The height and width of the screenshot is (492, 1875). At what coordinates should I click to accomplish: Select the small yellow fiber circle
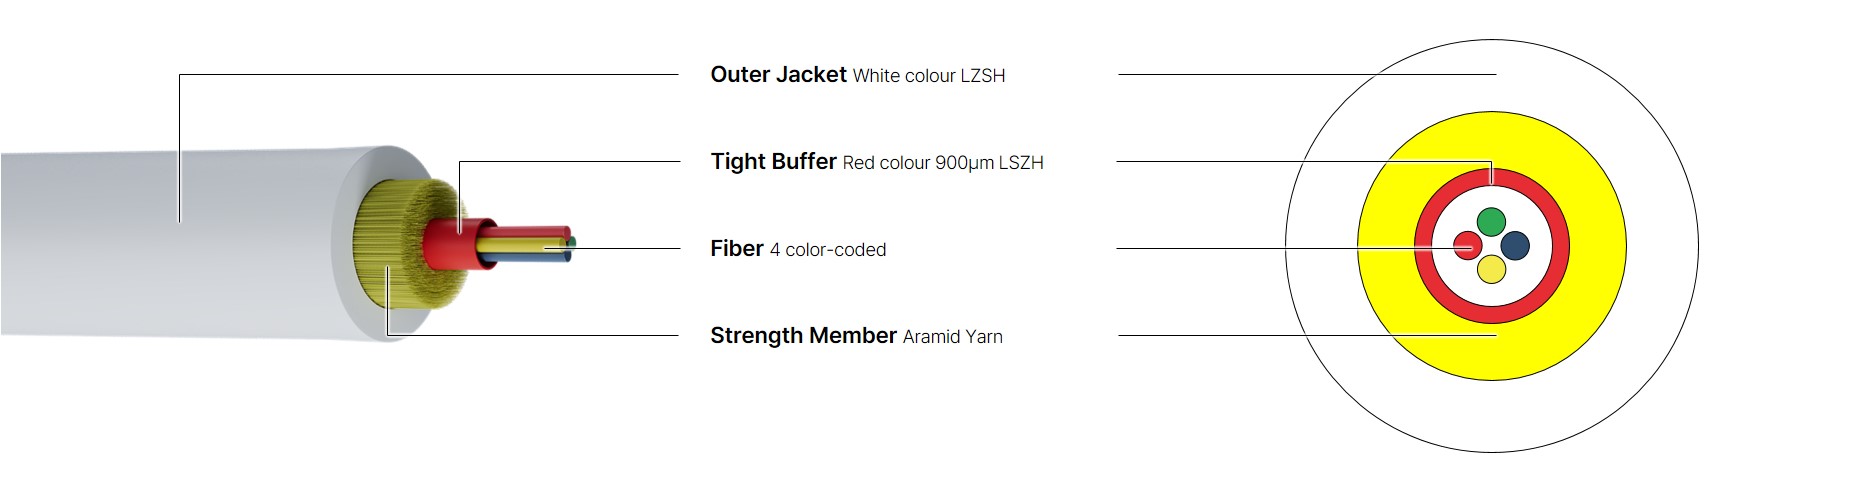click(x=1491, y=269)
